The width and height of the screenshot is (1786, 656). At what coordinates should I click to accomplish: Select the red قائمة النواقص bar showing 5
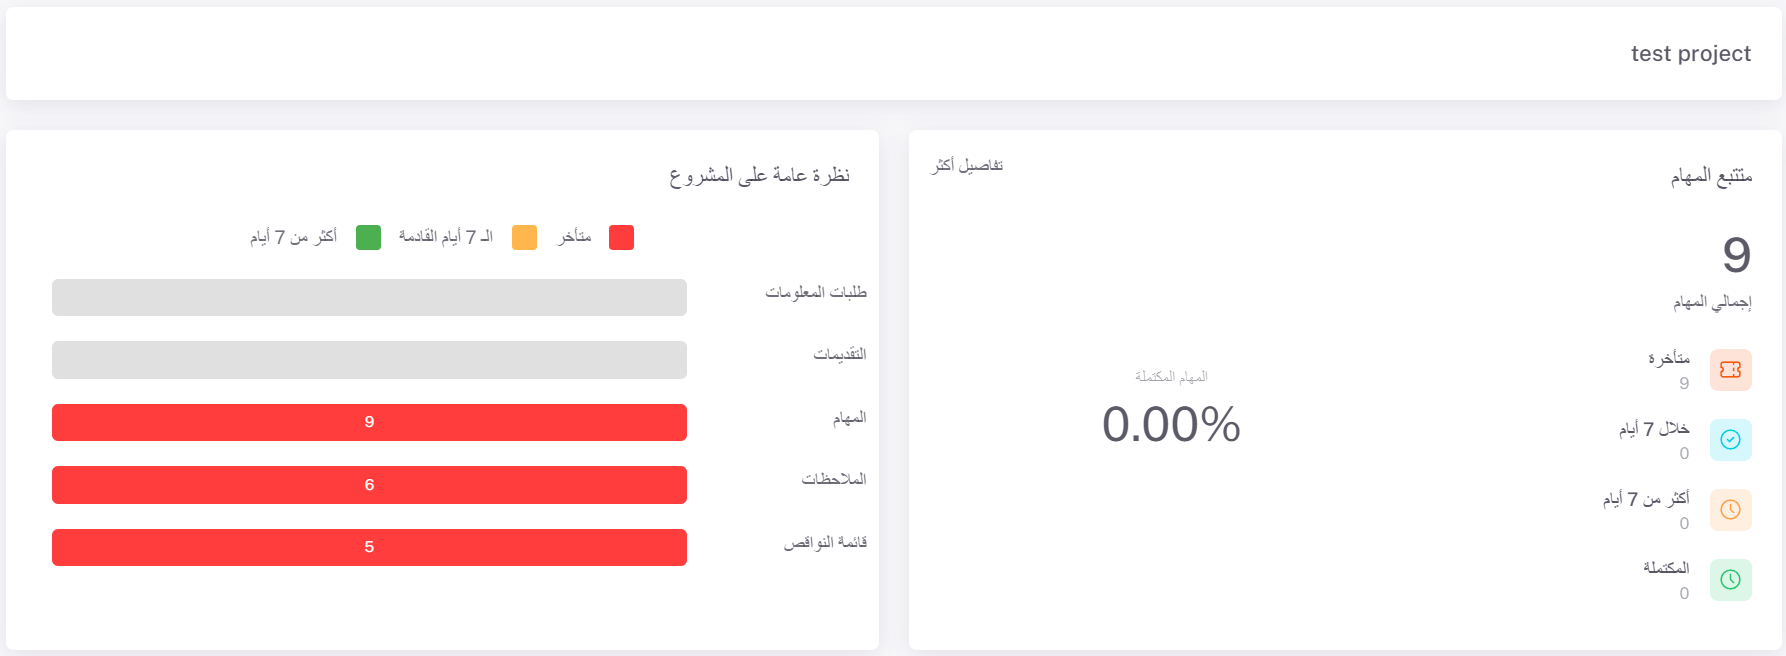click(369, 547)
